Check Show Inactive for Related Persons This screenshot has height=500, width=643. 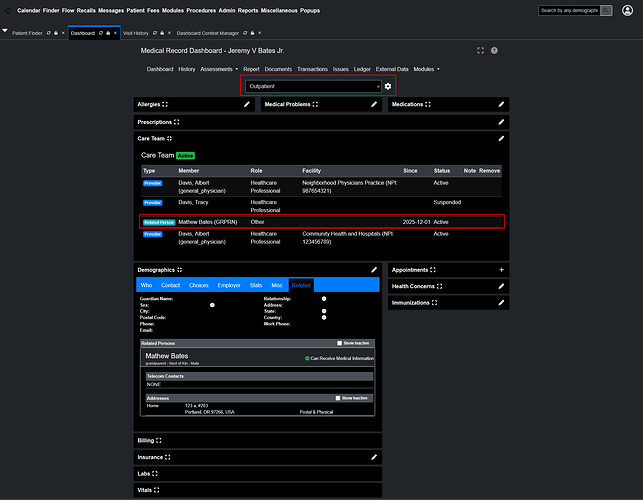pyautogui.click(x=340, y=343)
